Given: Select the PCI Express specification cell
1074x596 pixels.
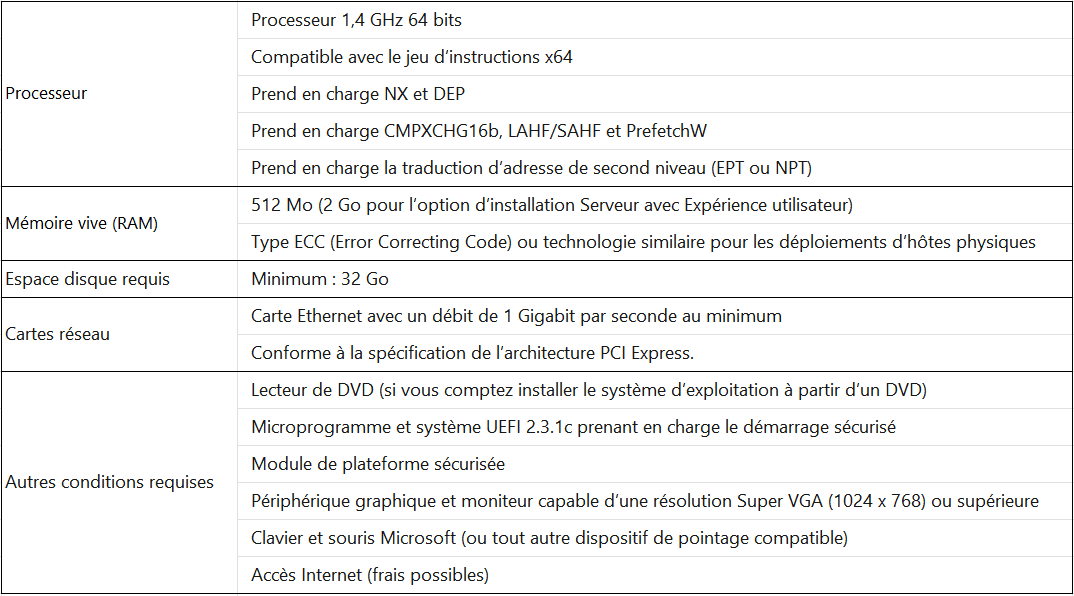Looking at the screenshot, I should [x=472, y=353].
